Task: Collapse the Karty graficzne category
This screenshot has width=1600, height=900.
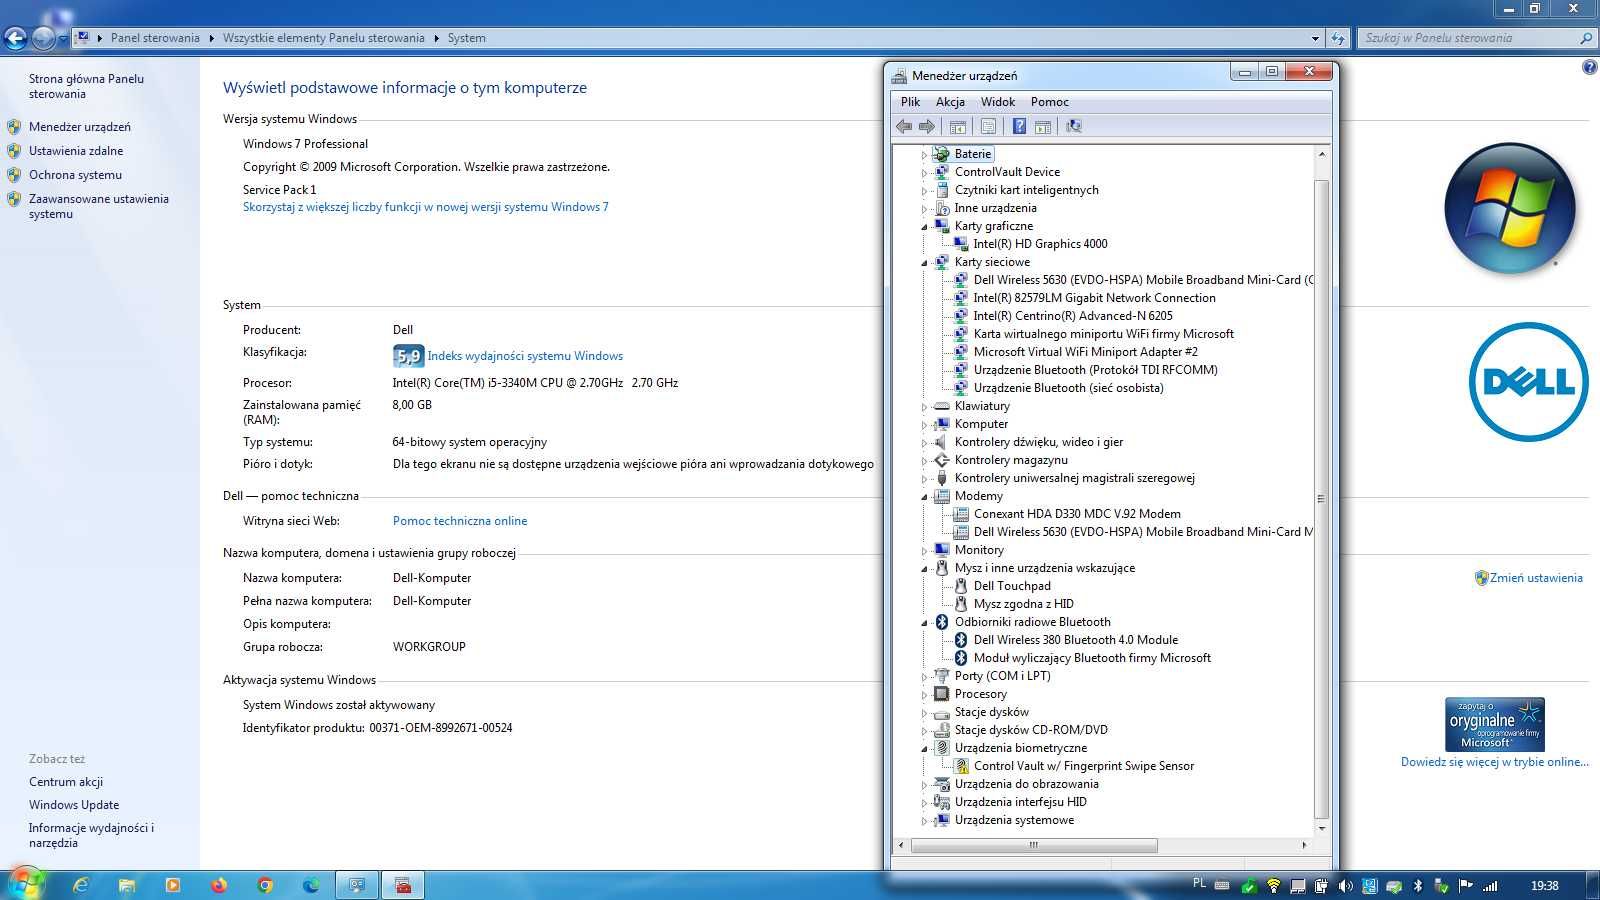Action: pyautogui.click(x=924, y=227)
